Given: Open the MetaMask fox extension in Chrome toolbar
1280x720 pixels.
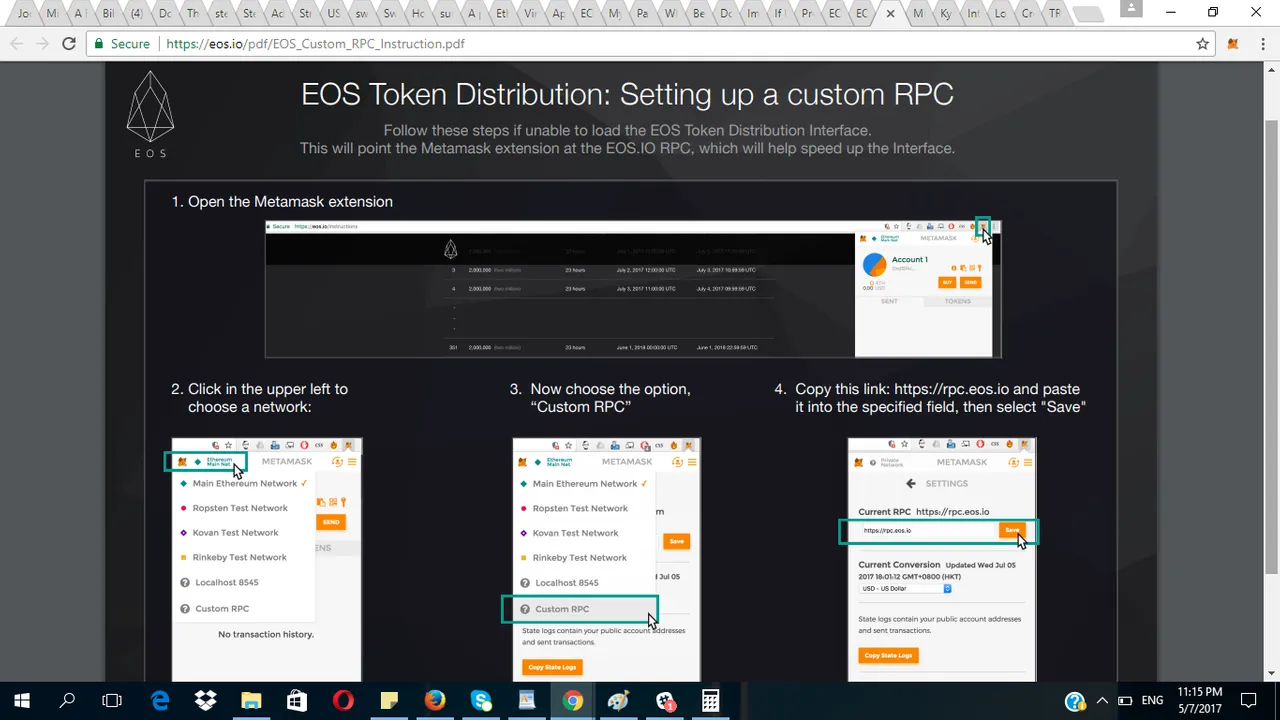Looking at the screenshot, I should [1233, 44].
